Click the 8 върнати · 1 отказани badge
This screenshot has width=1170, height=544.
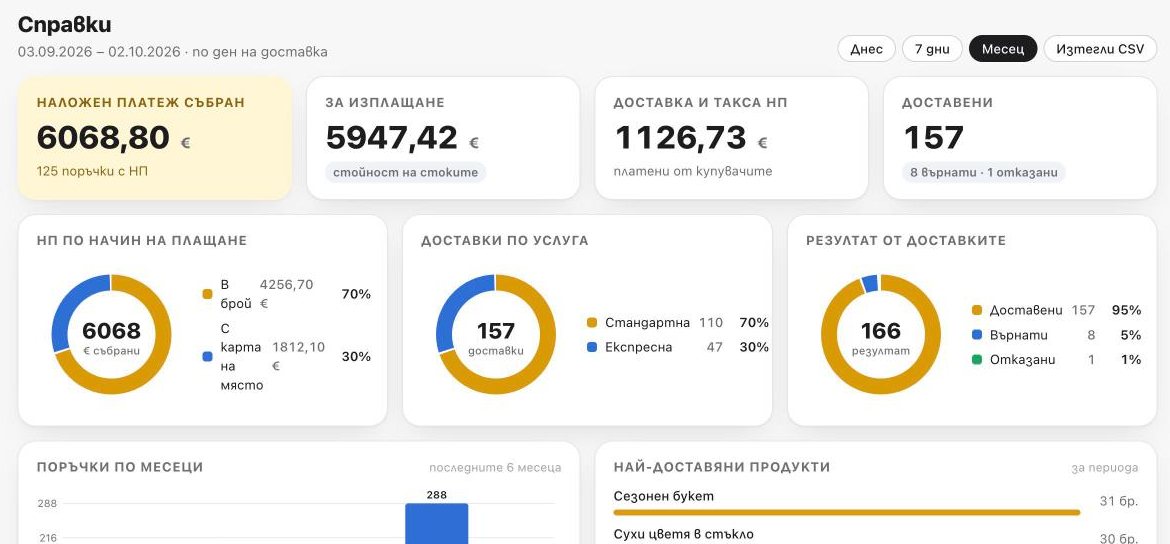(x=983, y=172)
